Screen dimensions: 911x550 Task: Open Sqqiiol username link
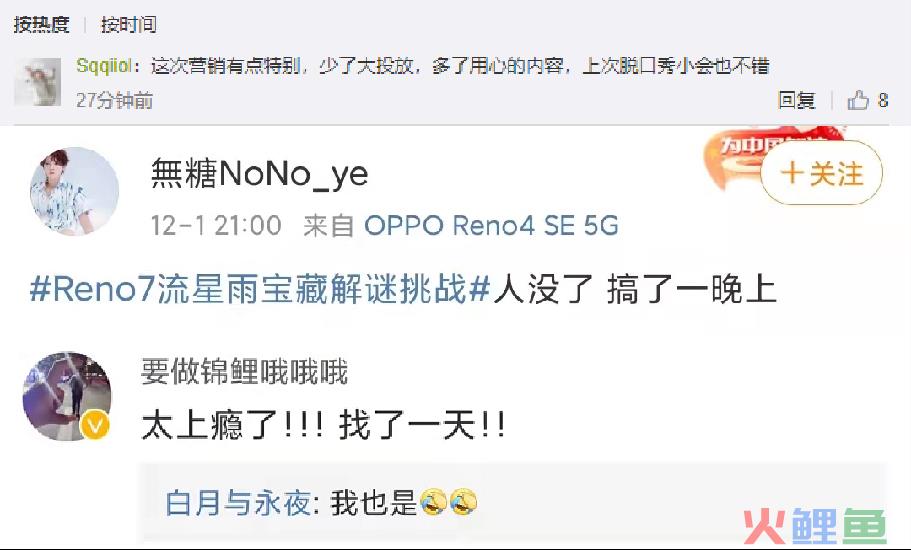tap(104, 66)
